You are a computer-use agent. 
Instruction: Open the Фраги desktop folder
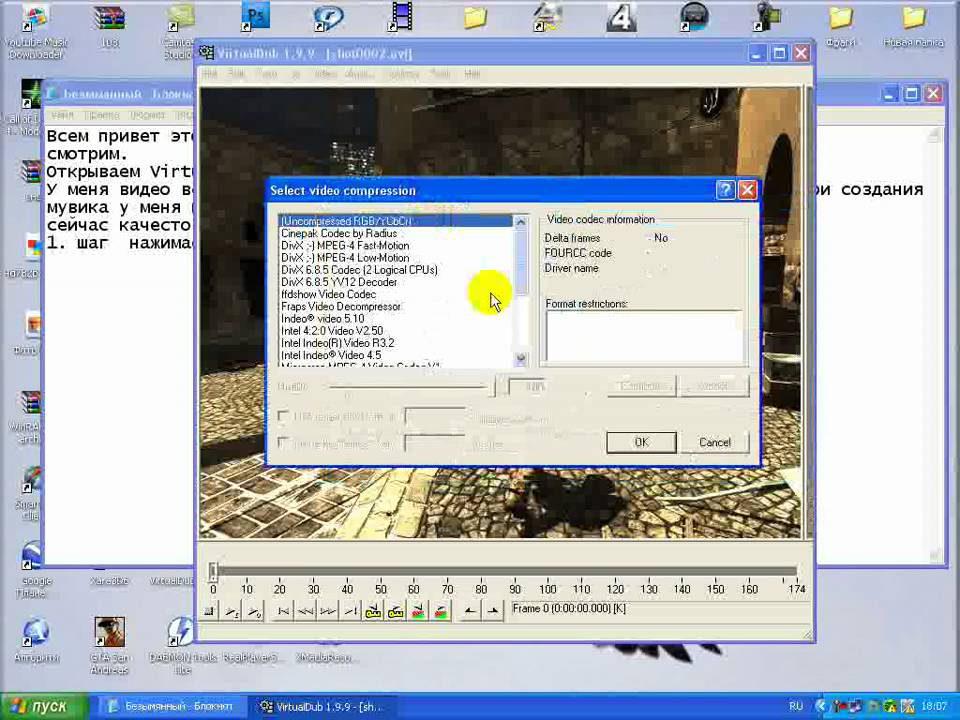pos(841,26)
